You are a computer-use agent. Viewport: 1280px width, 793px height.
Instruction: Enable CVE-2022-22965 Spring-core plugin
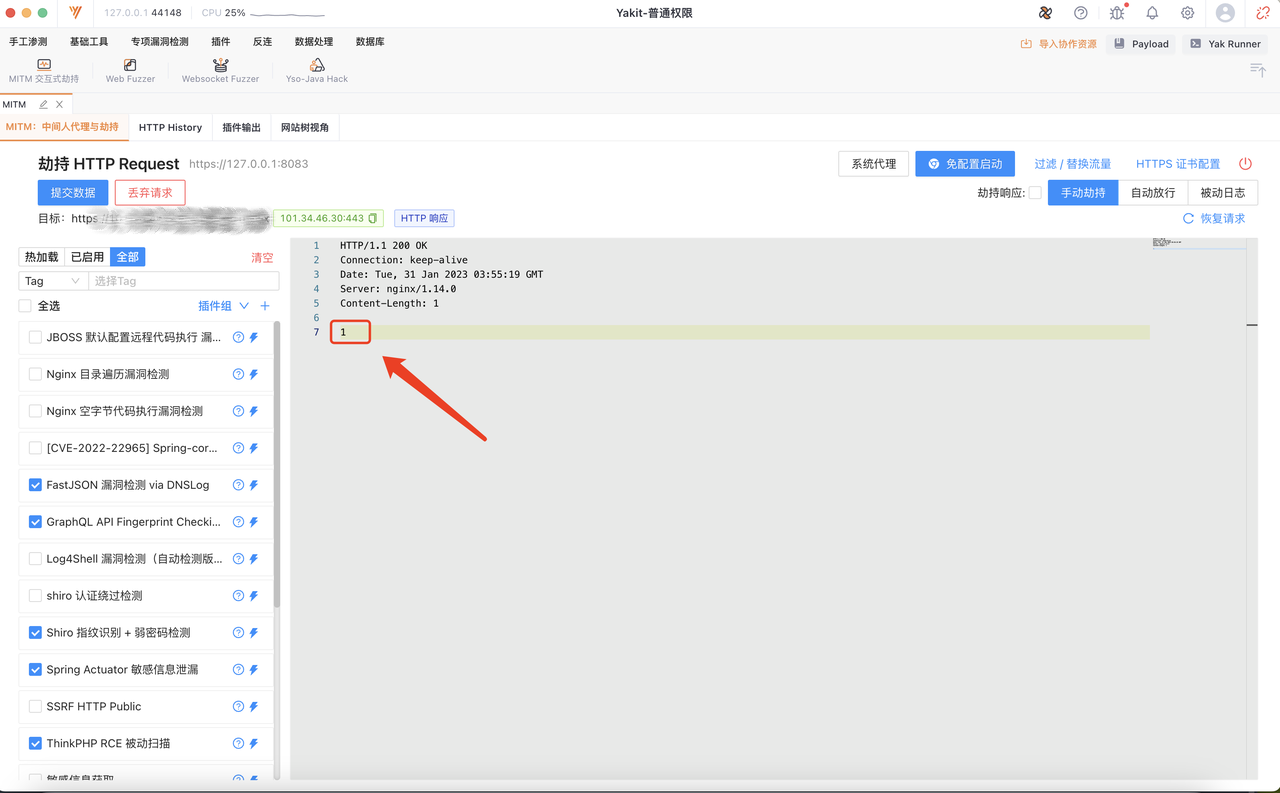click(x=36, y=448)
